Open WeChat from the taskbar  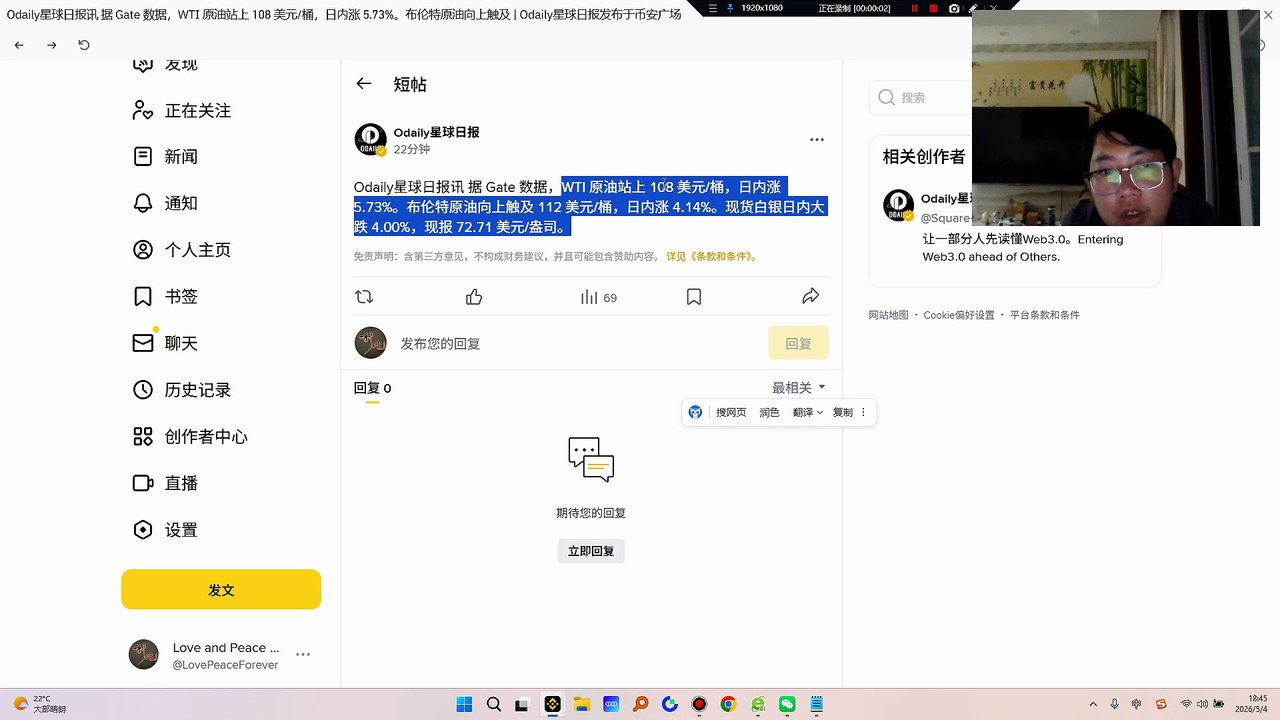(787, 704)
